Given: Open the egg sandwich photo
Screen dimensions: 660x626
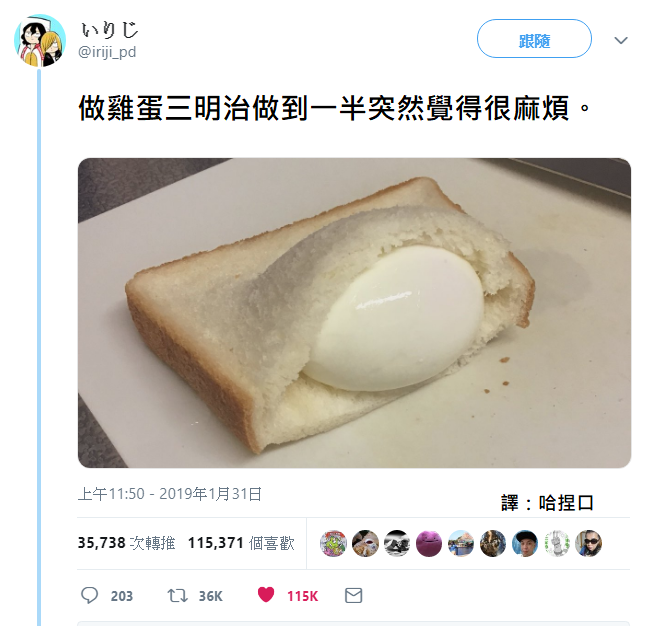Looking at the screenshot, I should click(354, 313).
